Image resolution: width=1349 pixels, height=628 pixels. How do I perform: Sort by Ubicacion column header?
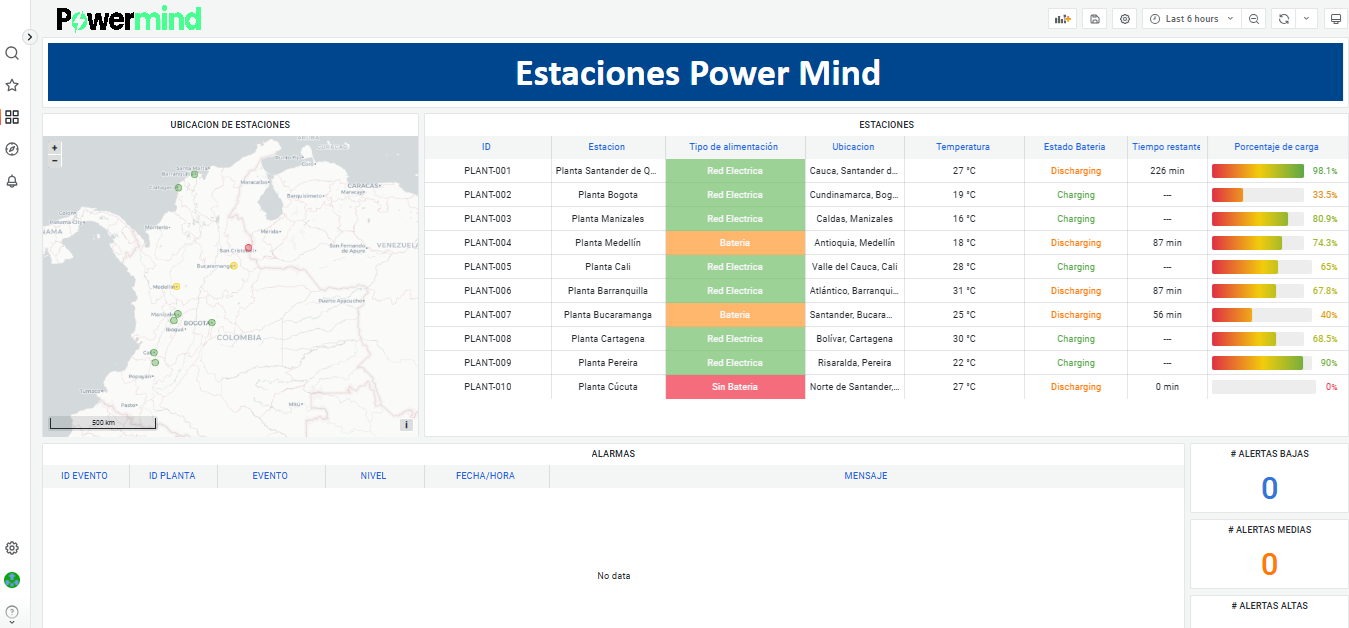853,147
